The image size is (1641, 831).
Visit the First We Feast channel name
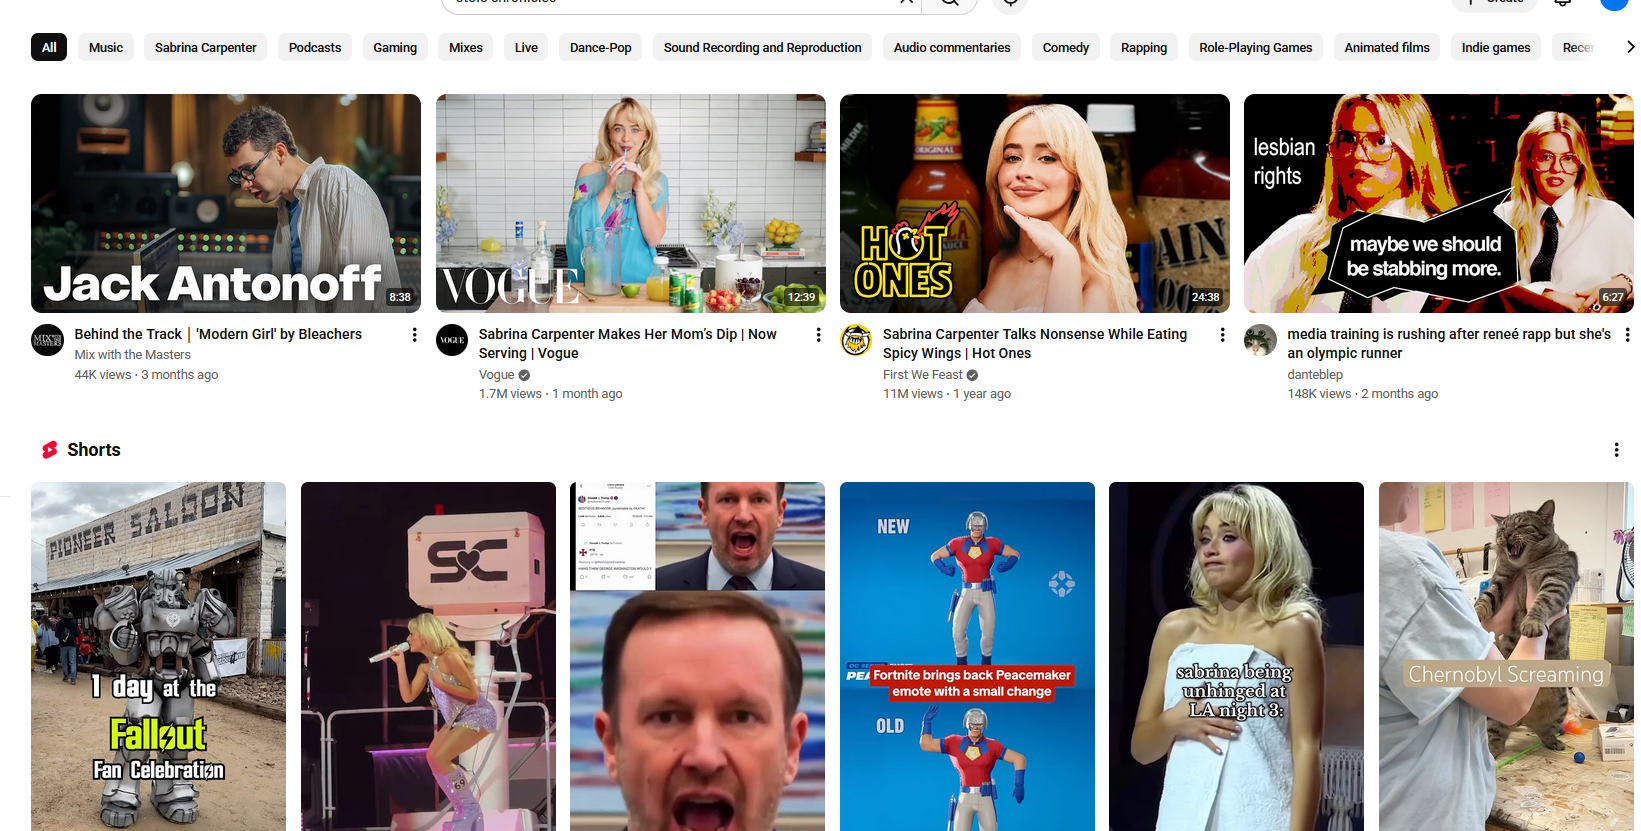(x=922, y=375)
